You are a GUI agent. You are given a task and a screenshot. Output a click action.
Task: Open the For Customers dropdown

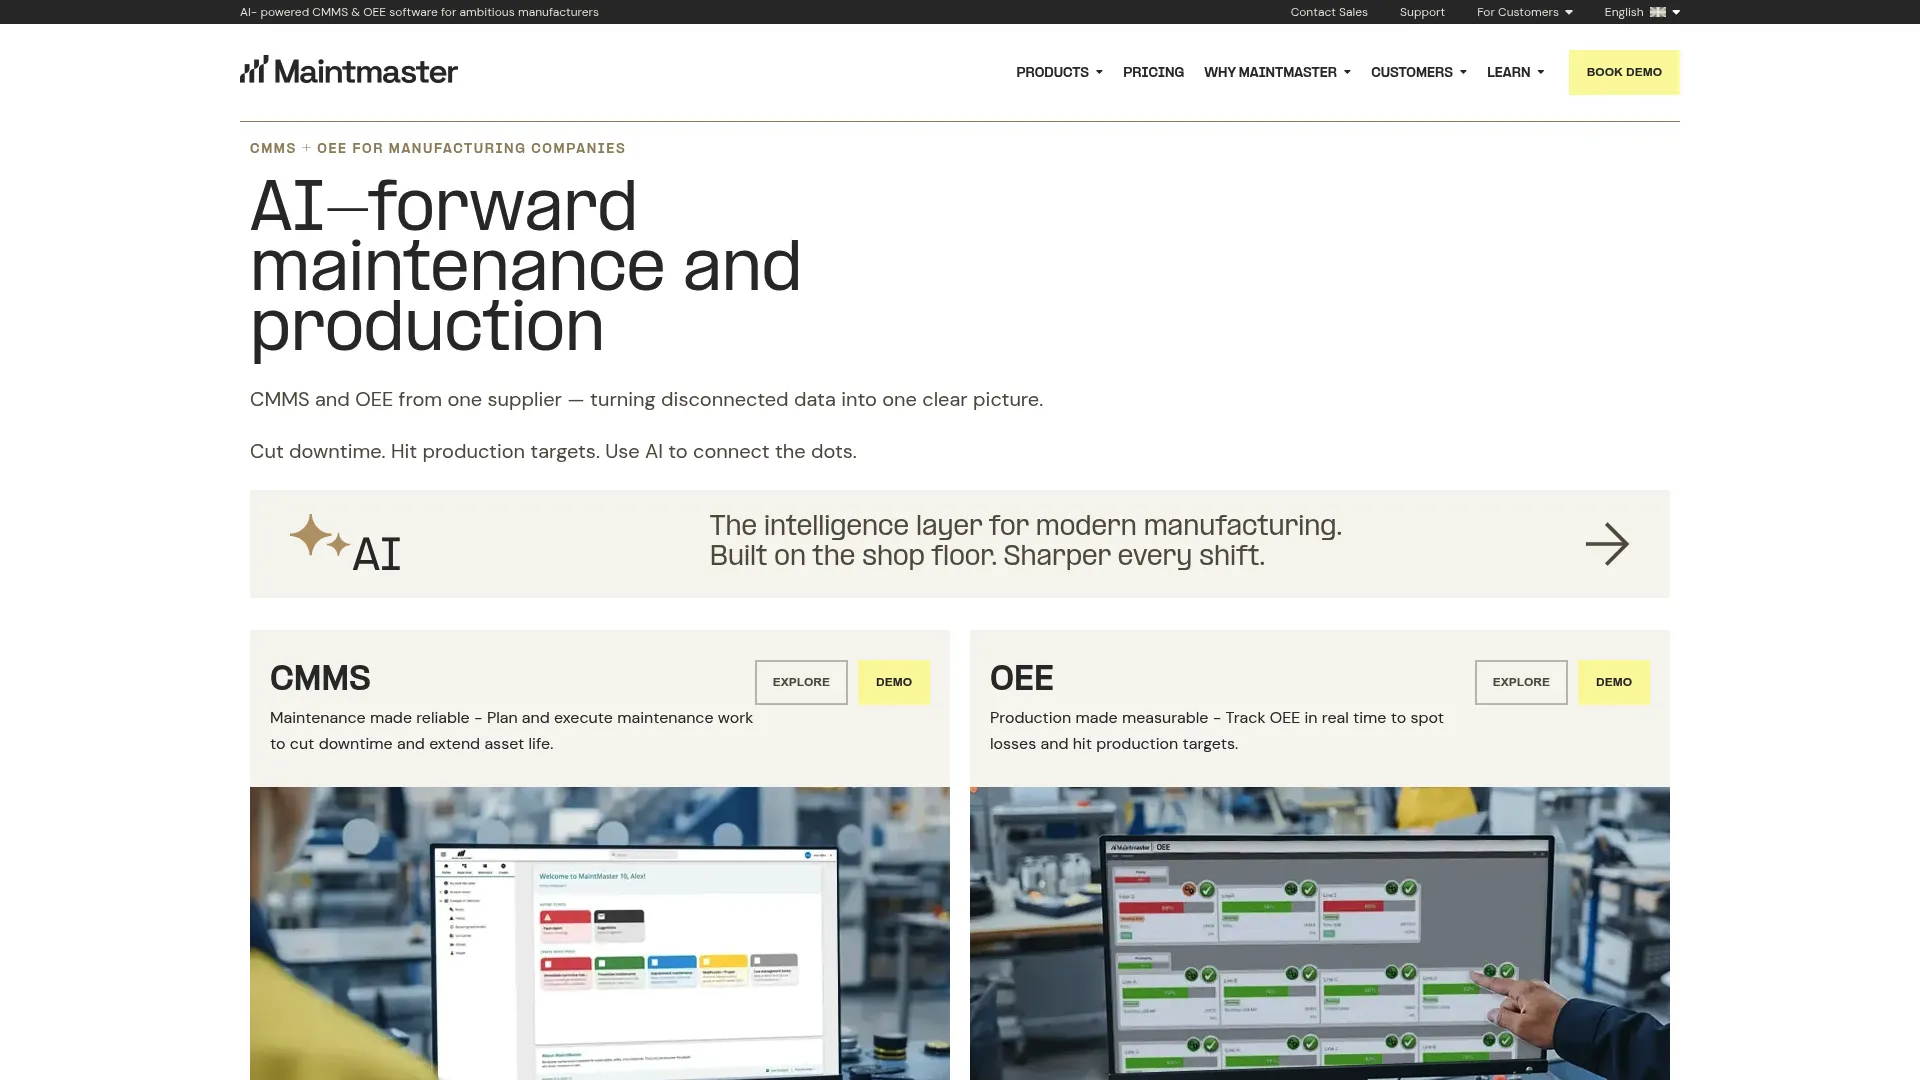1524,12
